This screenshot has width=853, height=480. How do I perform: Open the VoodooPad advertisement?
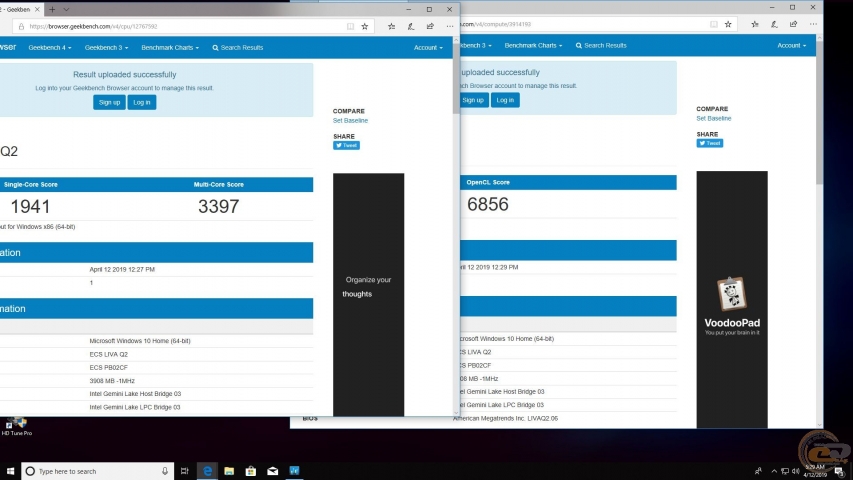tap(732, 299)
